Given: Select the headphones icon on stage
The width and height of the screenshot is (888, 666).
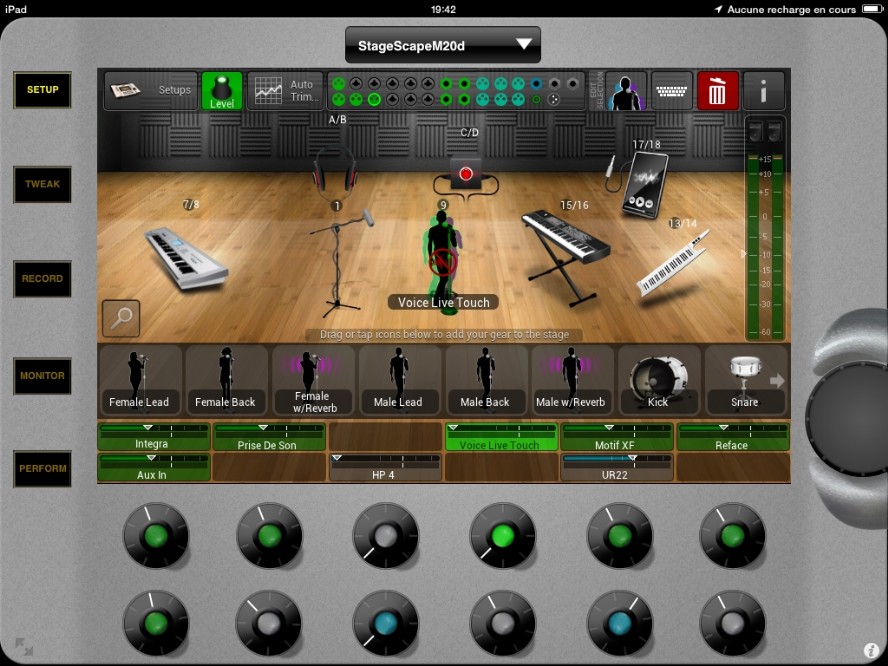Looking at the screenshot, I should click(334, 170).
